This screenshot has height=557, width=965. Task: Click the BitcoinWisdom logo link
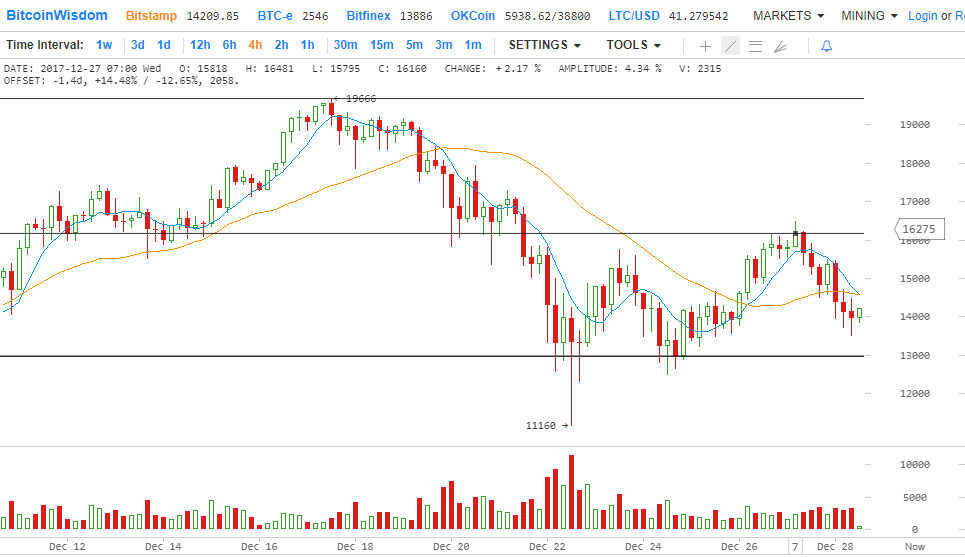(x=57, y=16)
